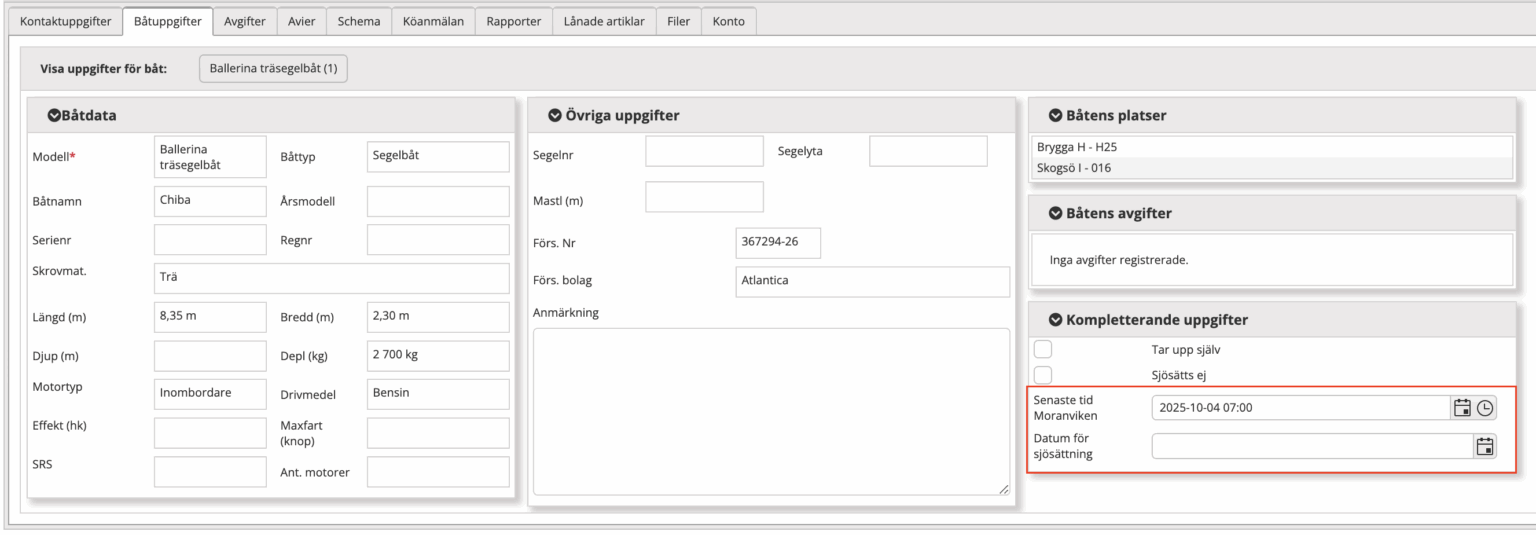Check the Tar upp själv checkbox
1536x535 pixels.
[1043, 349]
